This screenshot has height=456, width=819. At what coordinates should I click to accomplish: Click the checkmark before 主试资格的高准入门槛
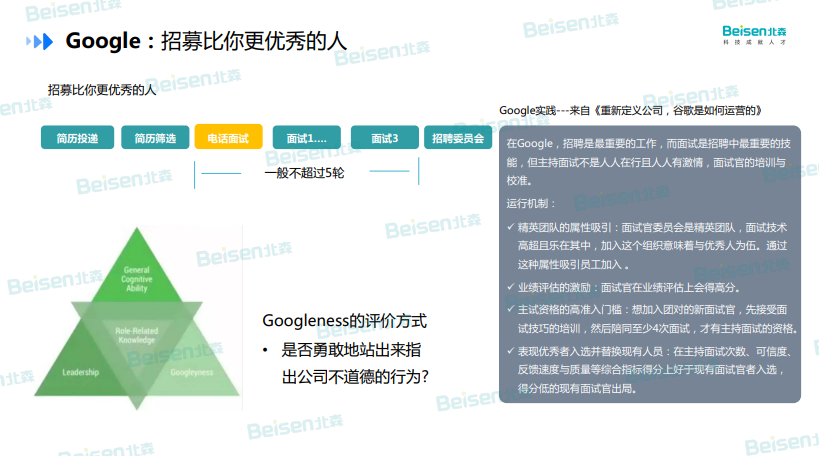[511, 309]
